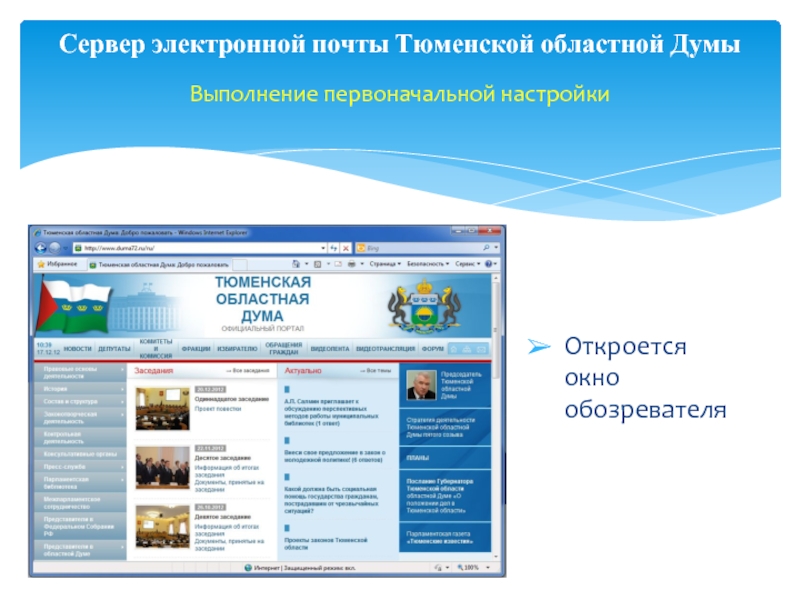
Task: Open the address bar history dropdown
Action: click(x=323, y=248)
